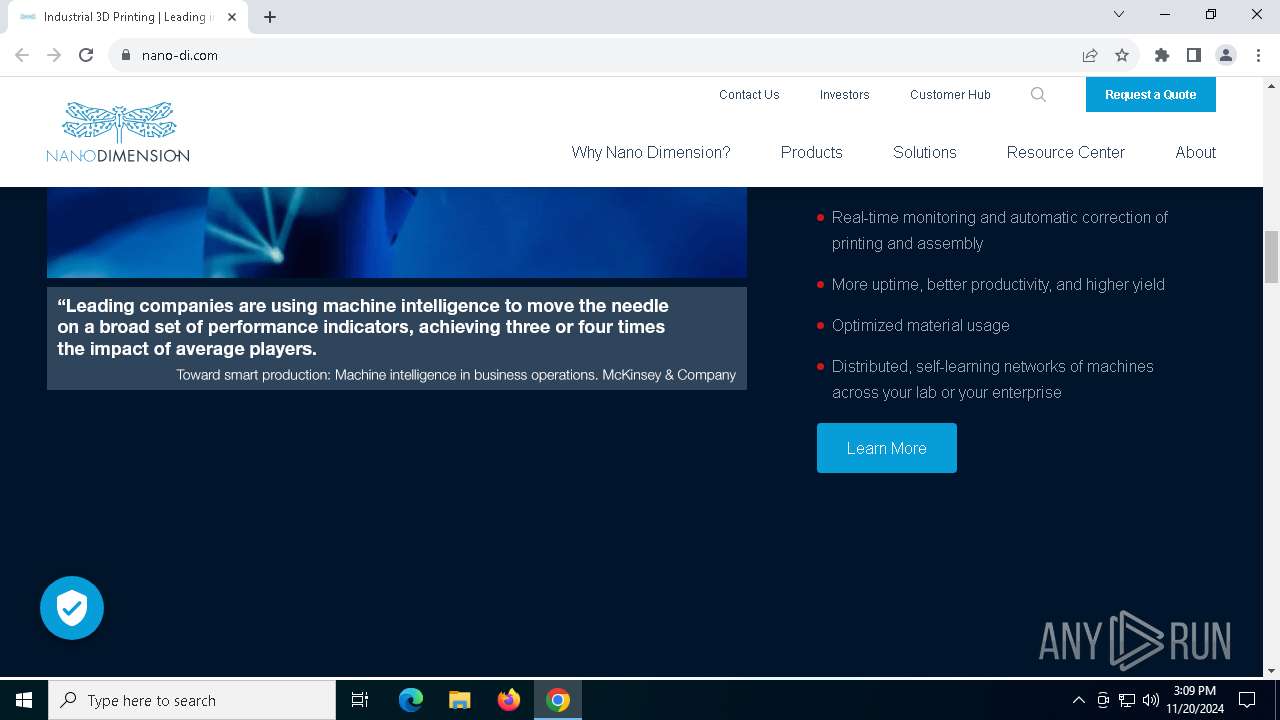Open the About menu
The height and width of the screenshot is (720, 1280).
pos(1196,152)
